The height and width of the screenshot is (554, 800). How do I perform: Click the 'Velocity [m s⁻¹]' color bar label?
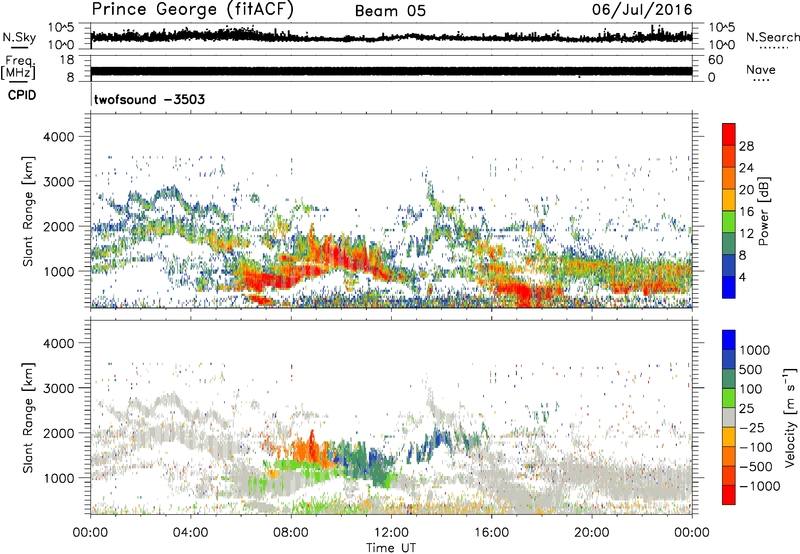pyautogui.click(x=790, y=417)
